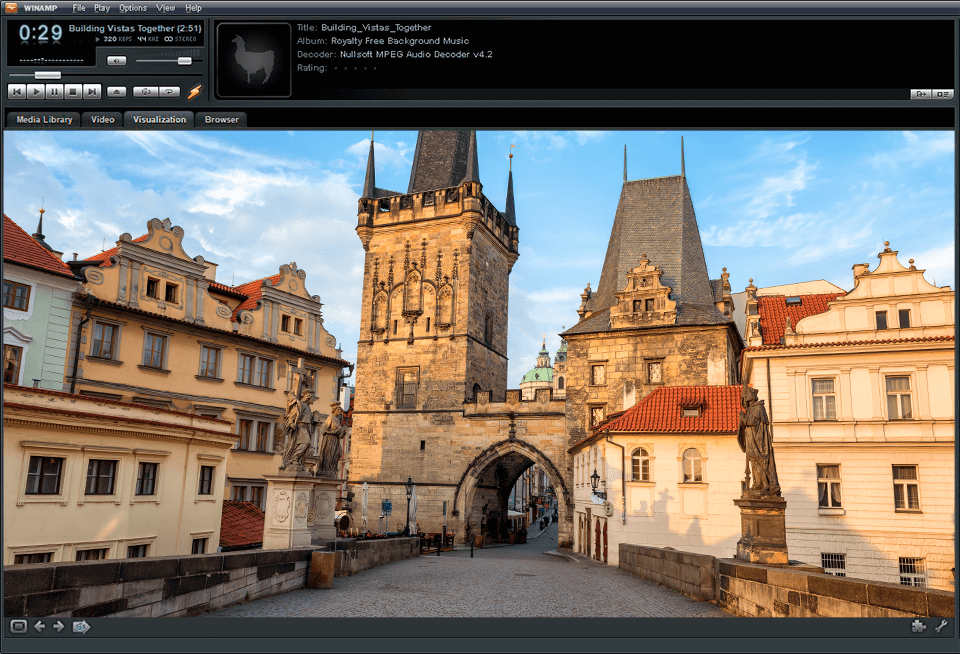The width and height of the screenshot is (960, 654).
Task: Toggle shuffle playback
Action: (147, 91)
